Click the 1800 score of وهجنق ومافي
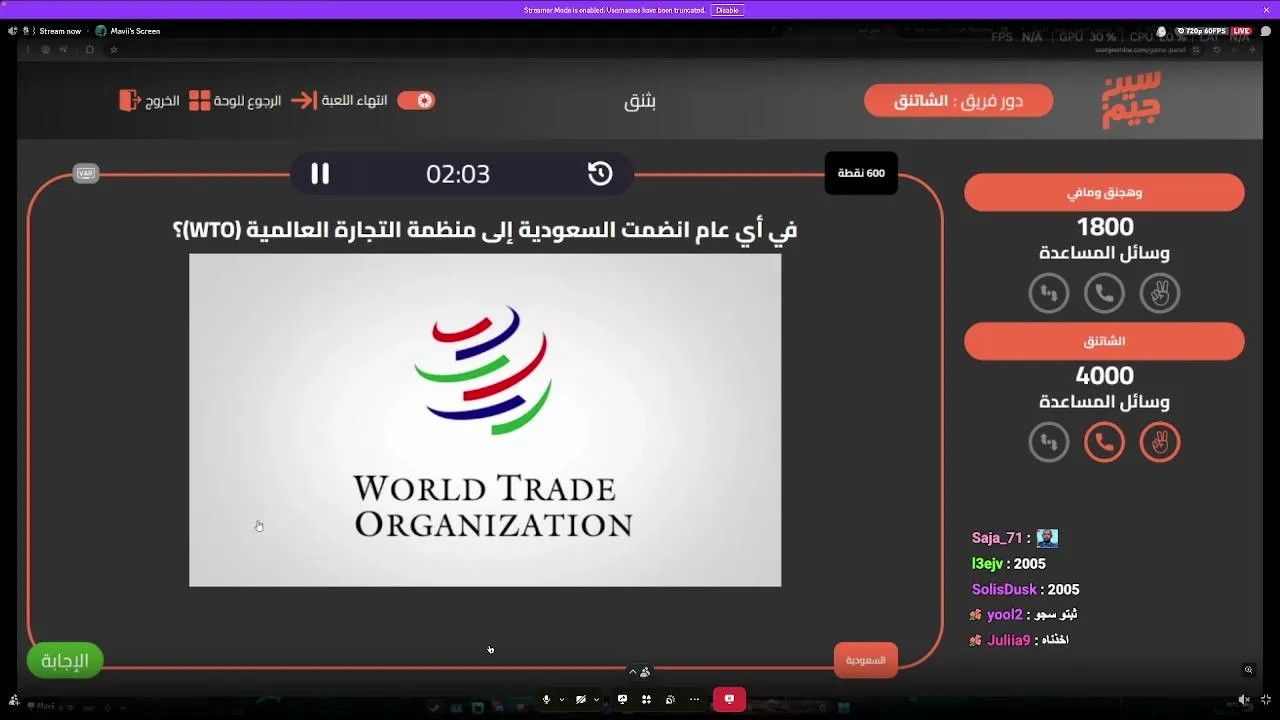The image size is (1280, 720). (x=1105, y=227)
